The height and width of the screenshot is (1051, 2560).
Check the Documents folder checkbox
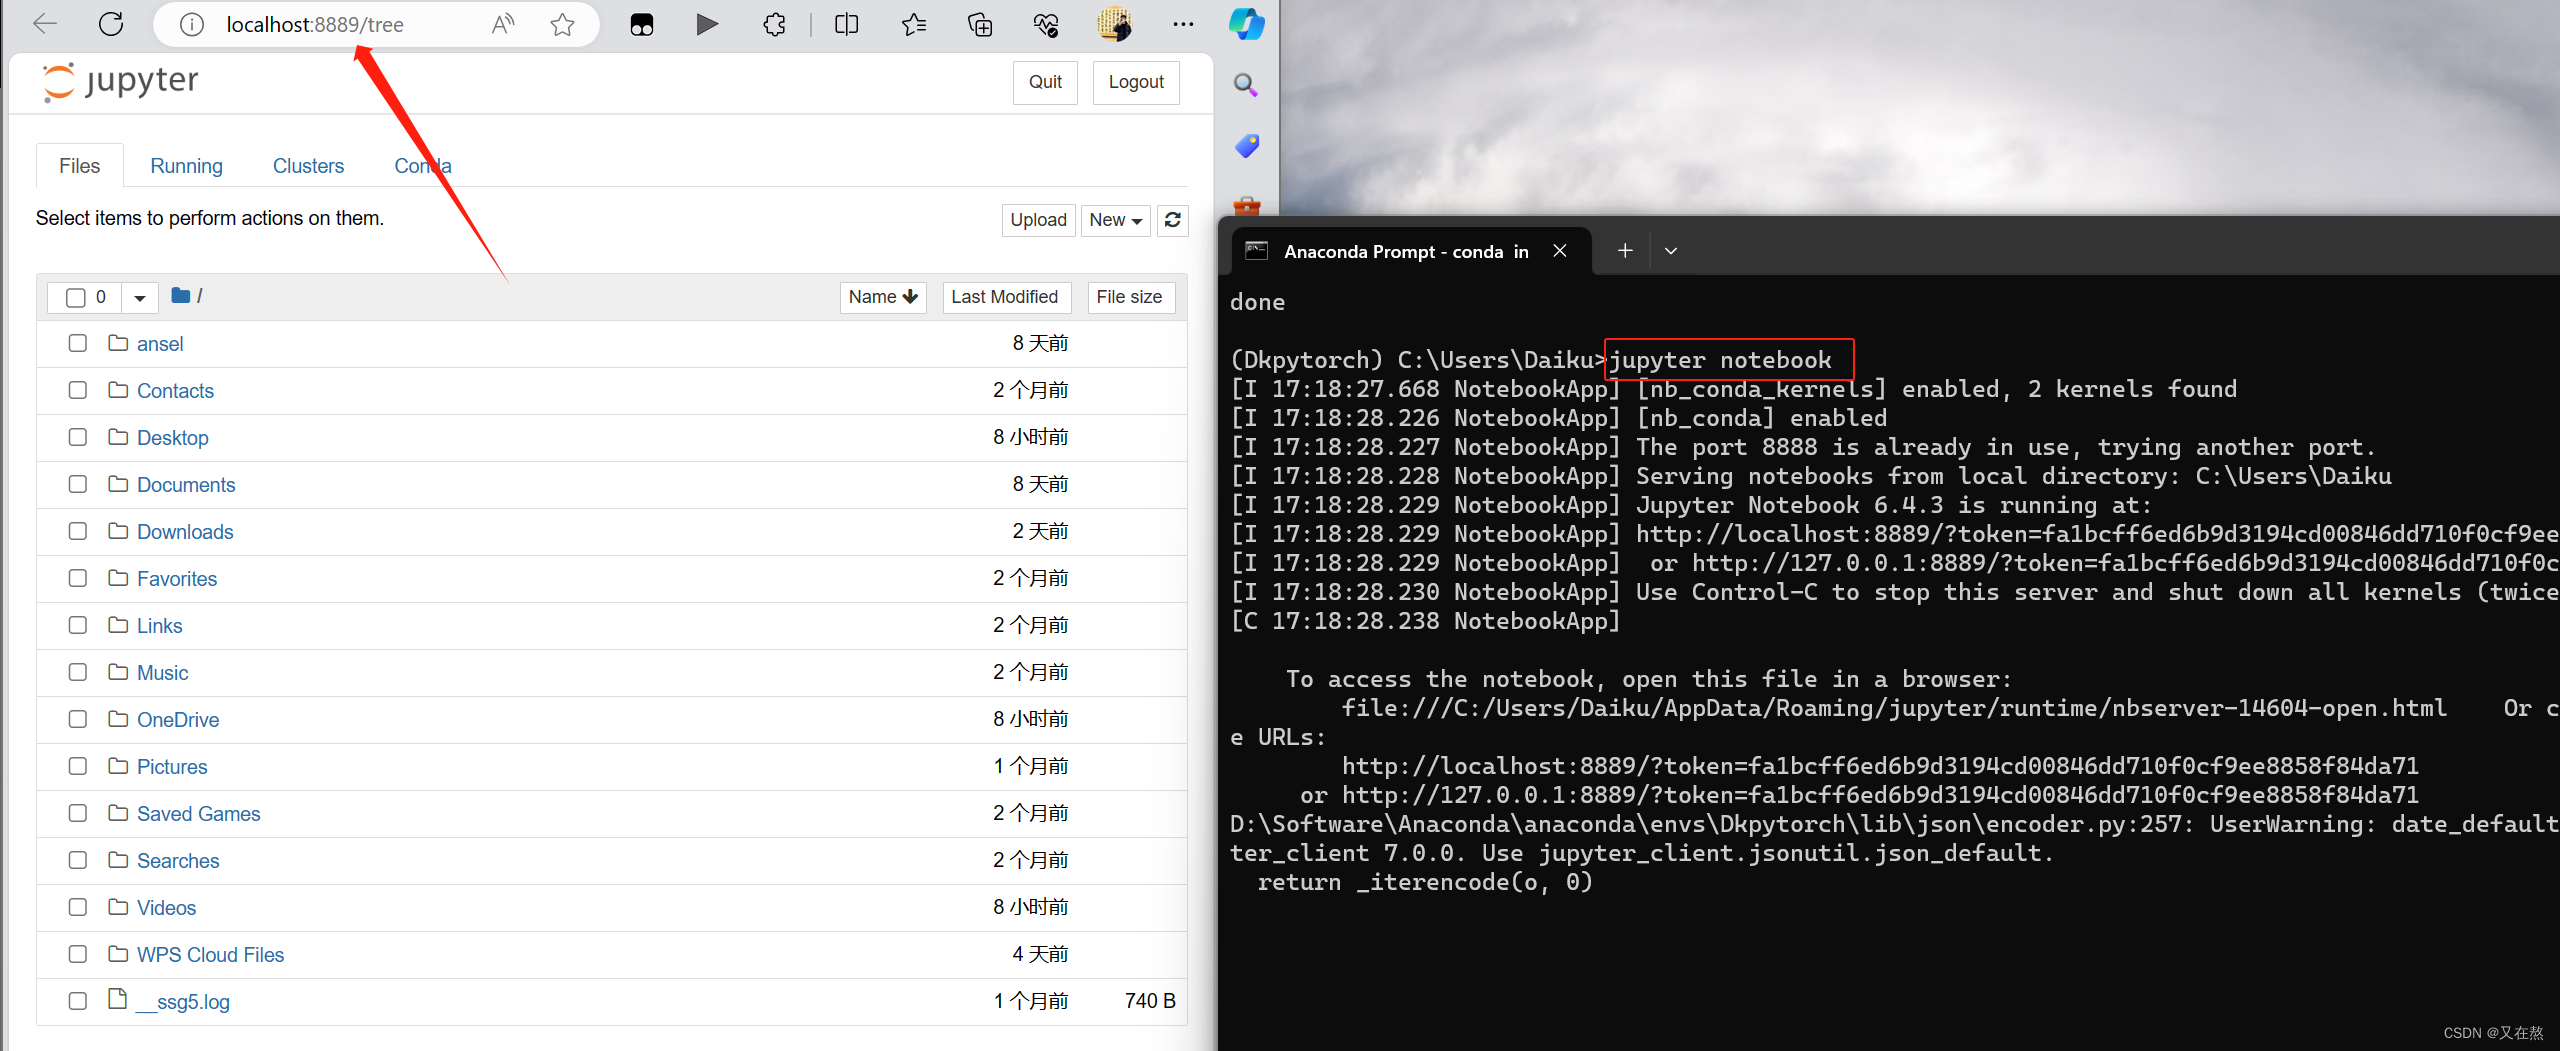(x=77, y=484)
